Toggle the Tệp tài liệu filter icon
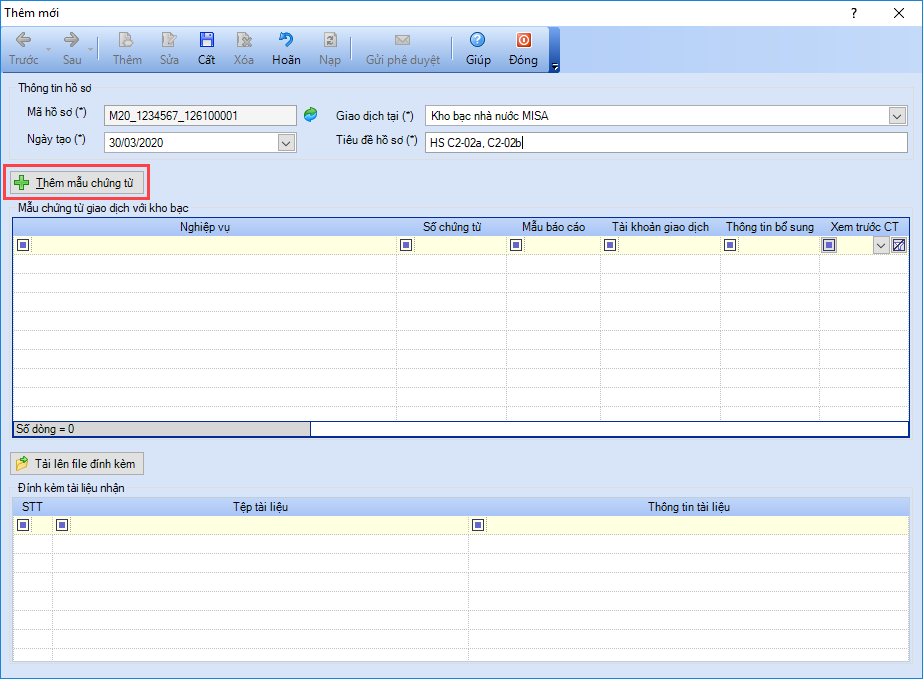 click(62, 525)
